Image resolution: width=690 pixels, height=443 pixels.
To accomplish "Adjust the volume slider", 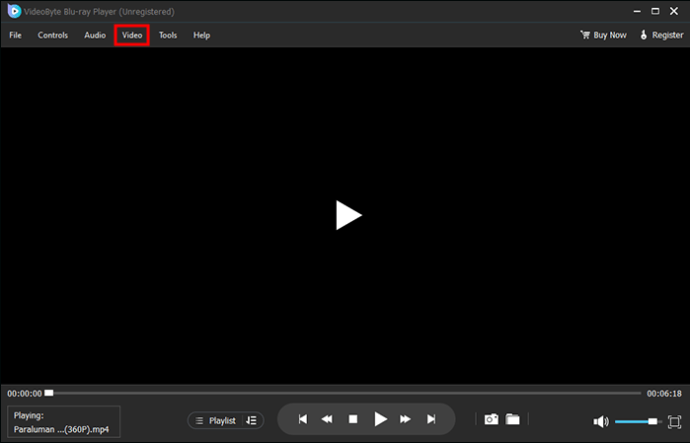I will click(x=638, y=421).
